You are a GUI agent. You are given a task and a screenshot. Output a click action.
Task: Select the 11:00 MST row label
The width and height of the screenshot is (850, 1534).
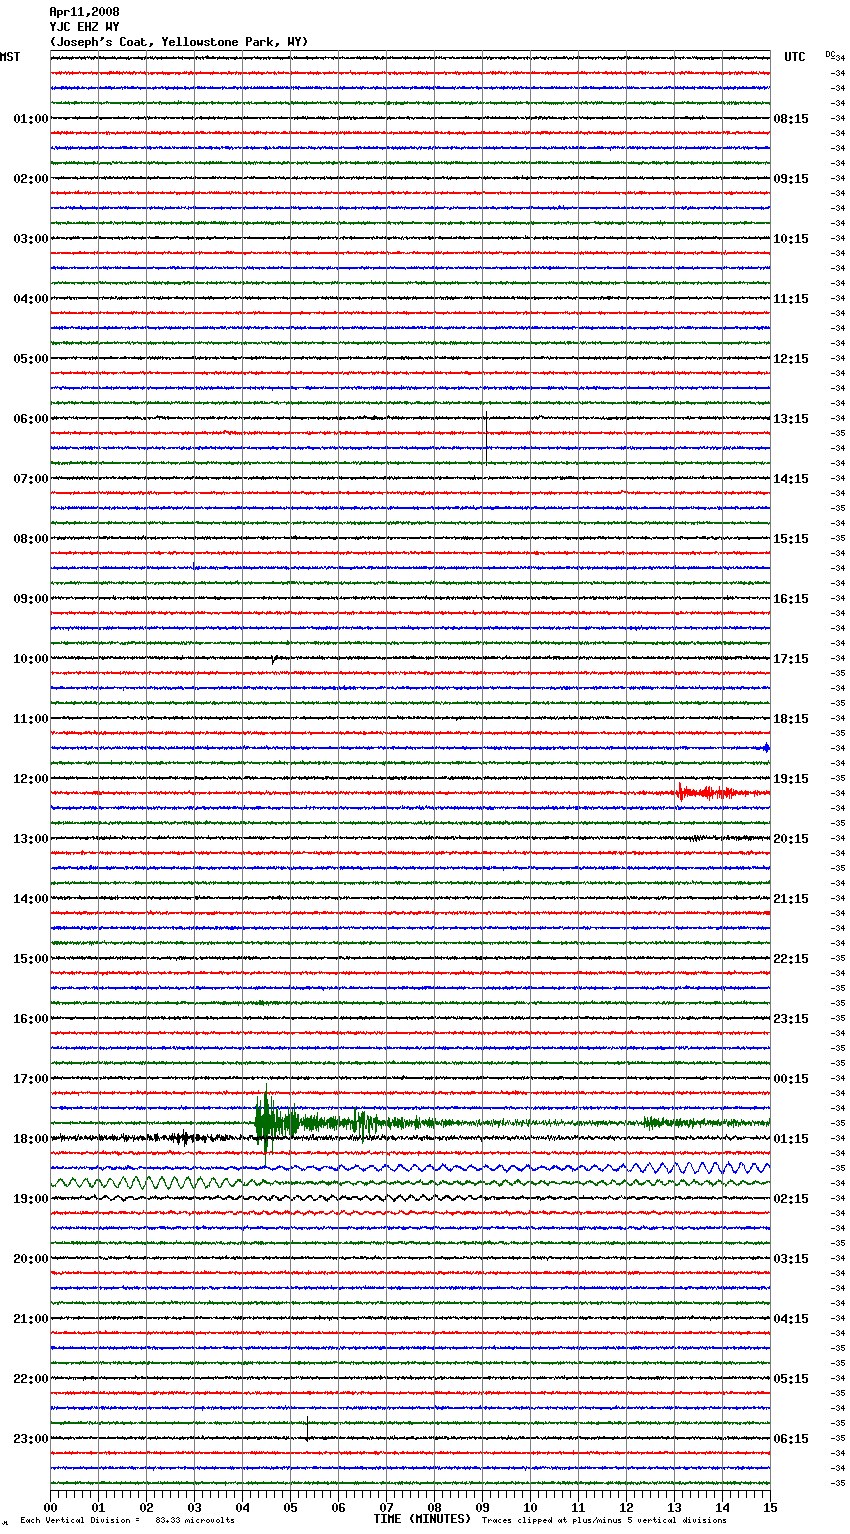pyautogui.click(x=31, y=719)
